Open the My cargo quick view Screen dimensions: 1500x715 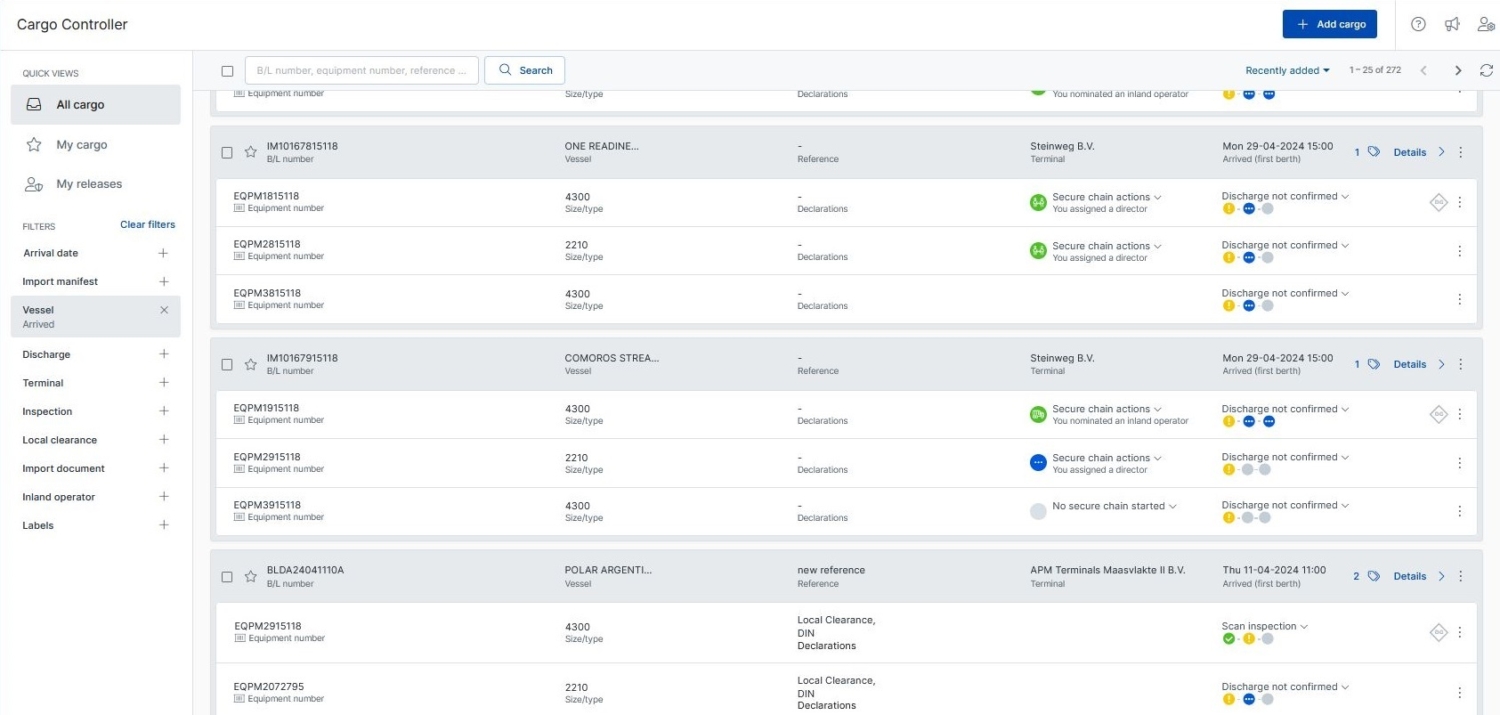(x=81, y=145)
